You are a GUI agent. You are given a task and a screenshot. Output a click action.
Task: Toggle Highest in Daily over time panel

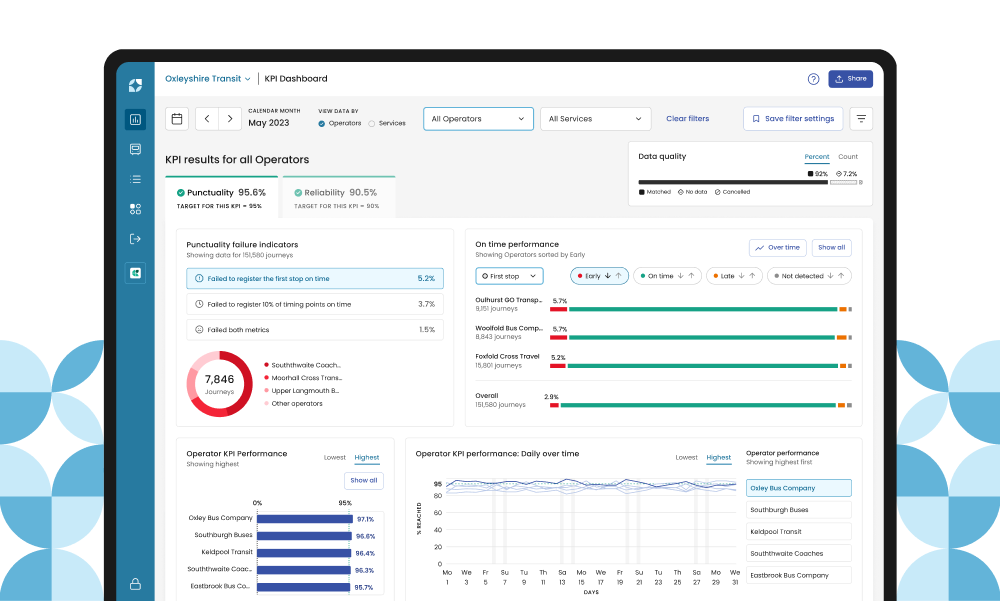pyautogui.click(x=719, y=457)
